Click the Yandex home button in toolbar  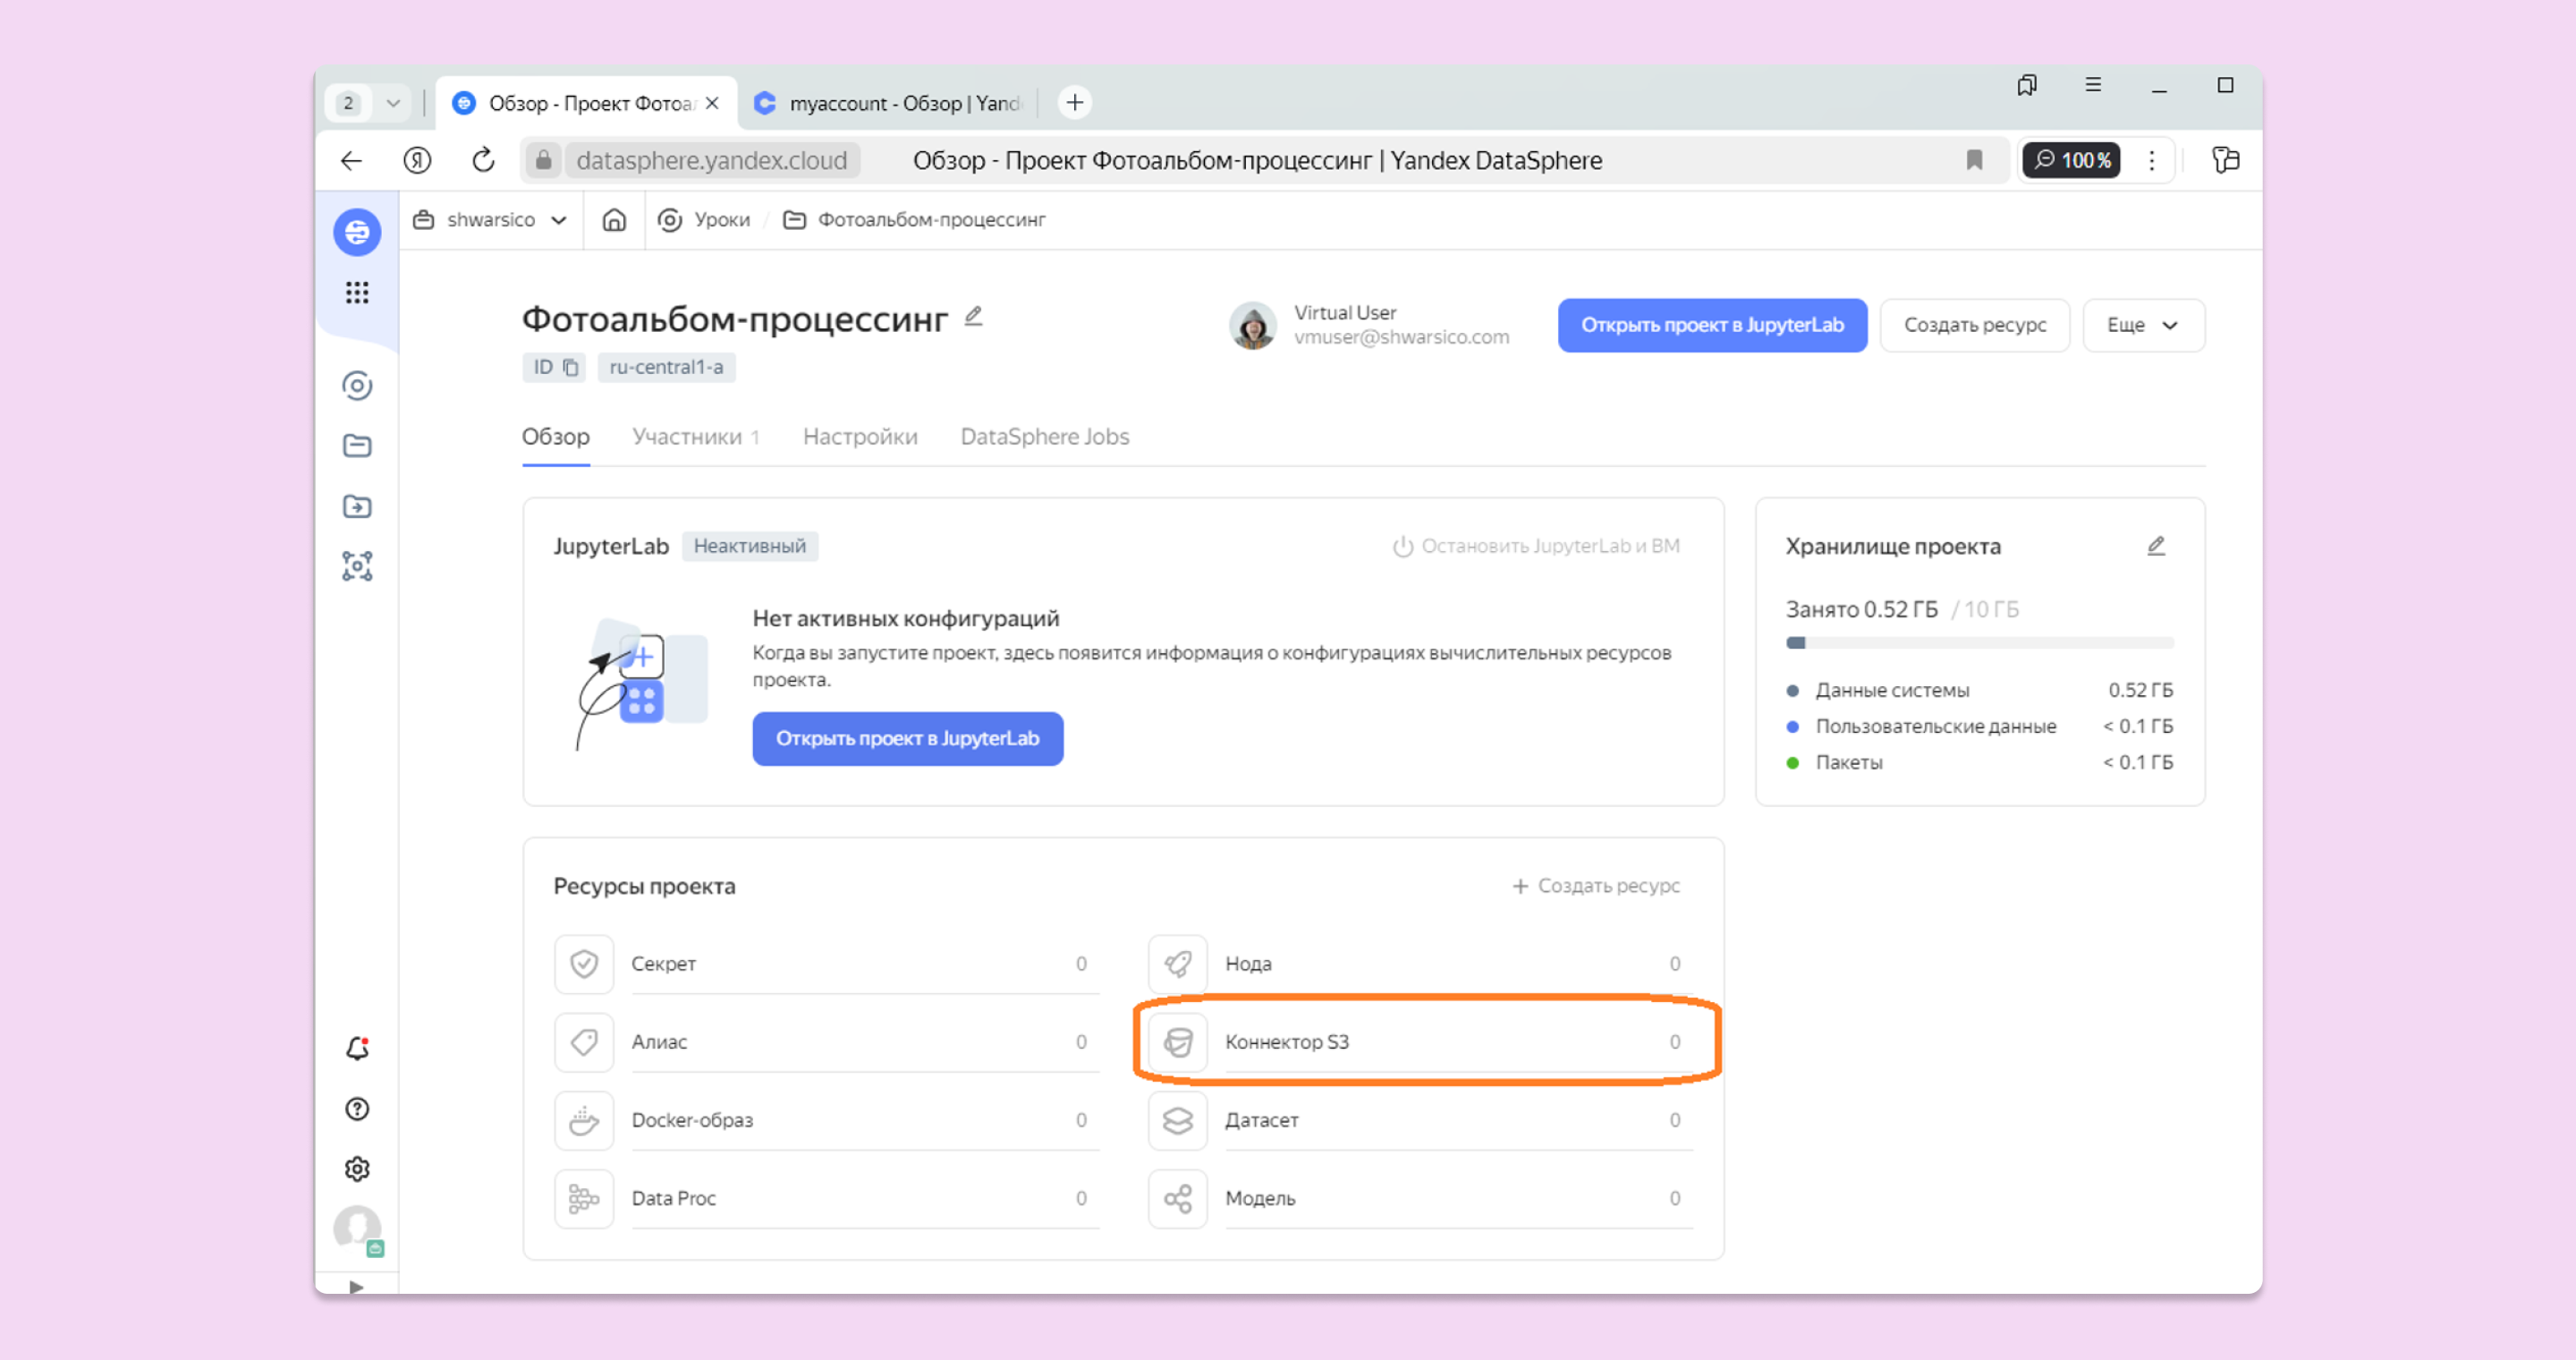click(x=417, y=160)
